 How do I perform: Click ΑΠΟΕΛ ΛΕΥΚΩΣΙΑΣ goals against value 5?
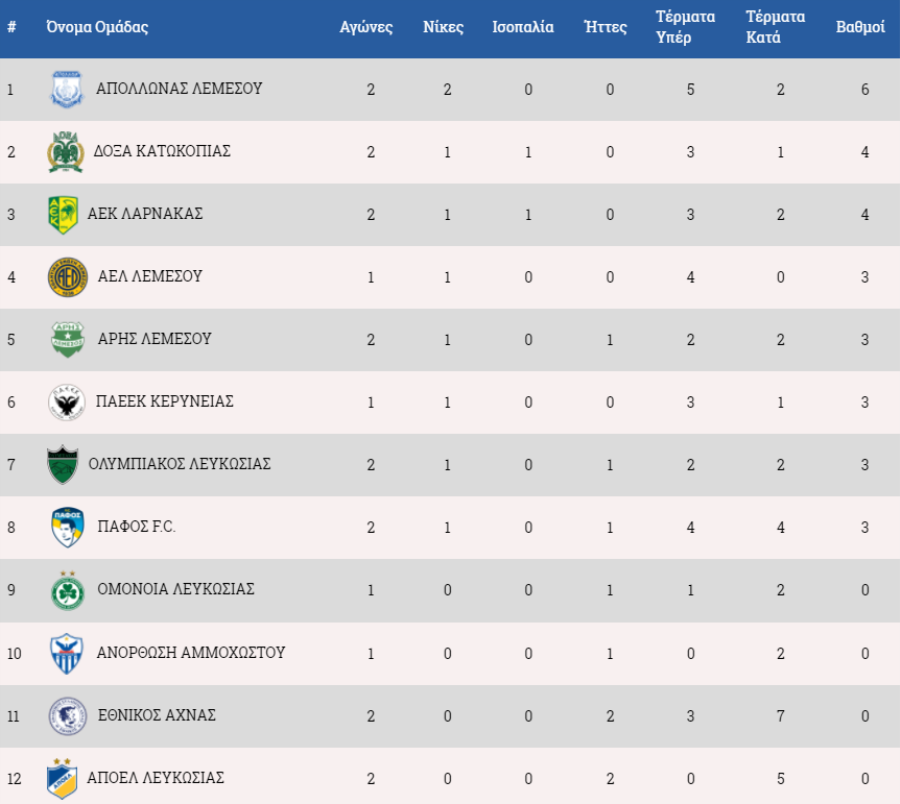[781, 779]
